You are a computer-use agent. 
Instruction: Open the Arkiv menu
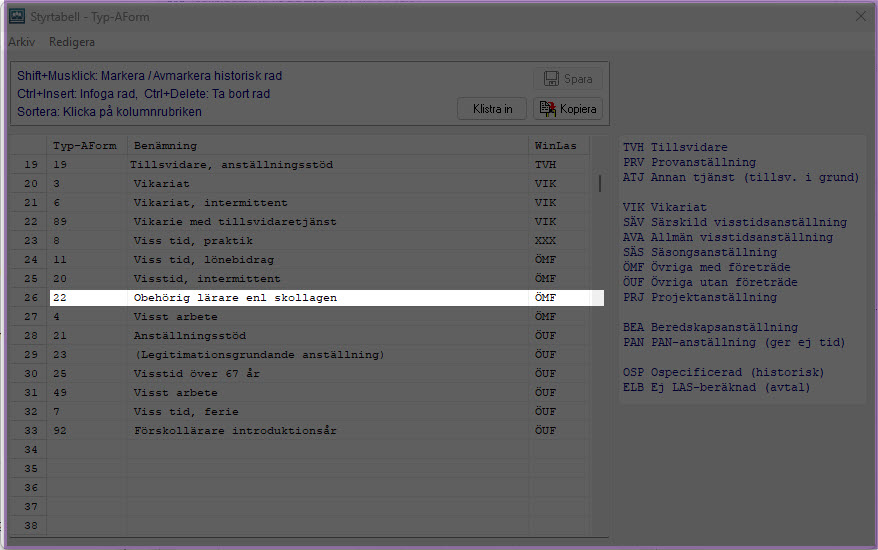pos(22,42)
